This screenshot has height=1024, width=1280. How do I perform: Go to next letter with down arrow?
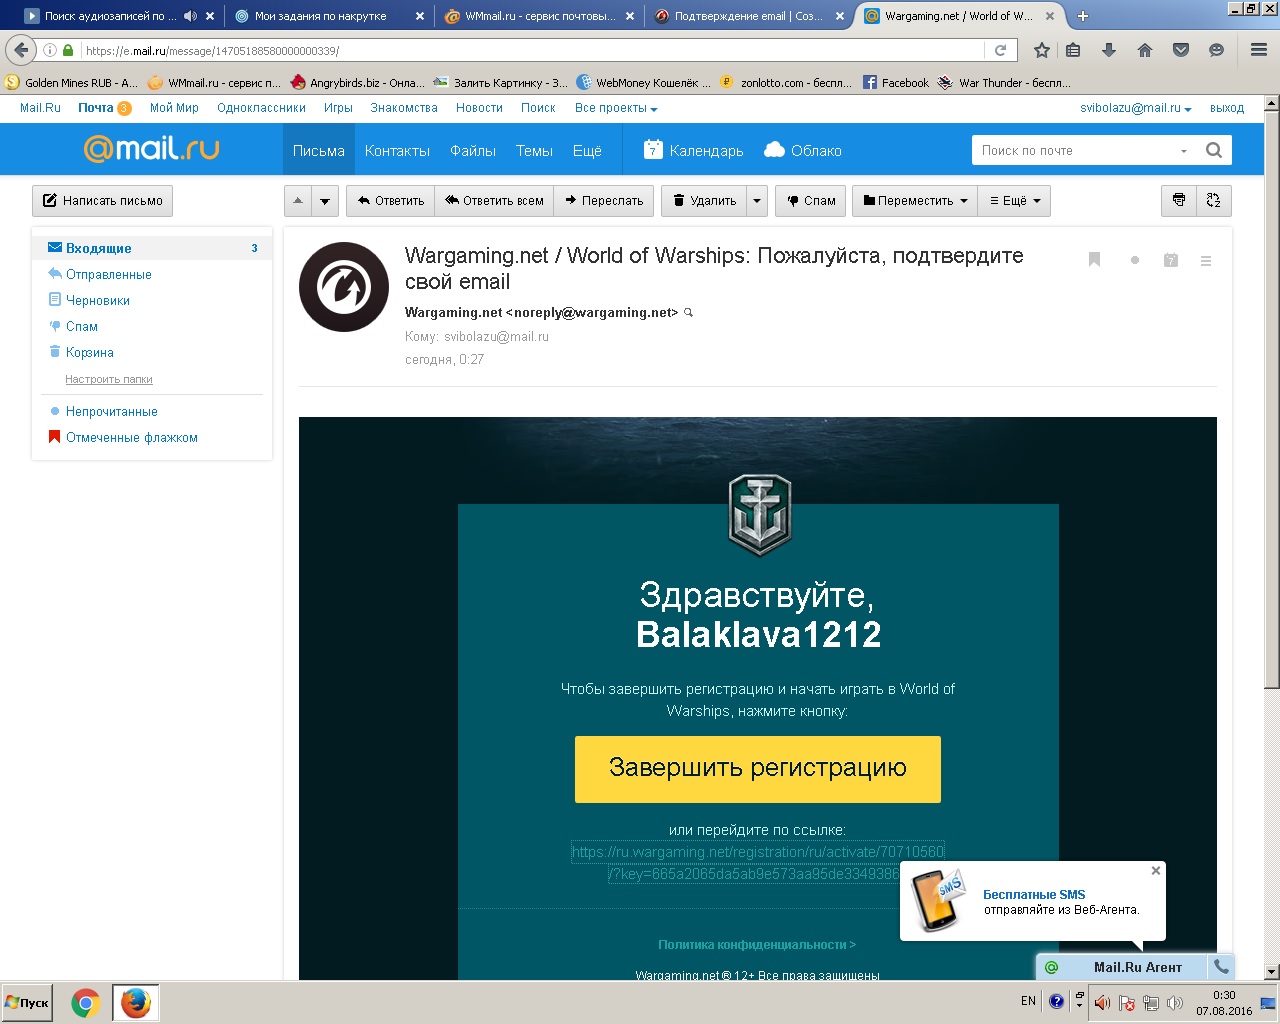pyautogui.click(x=325, y=200)
